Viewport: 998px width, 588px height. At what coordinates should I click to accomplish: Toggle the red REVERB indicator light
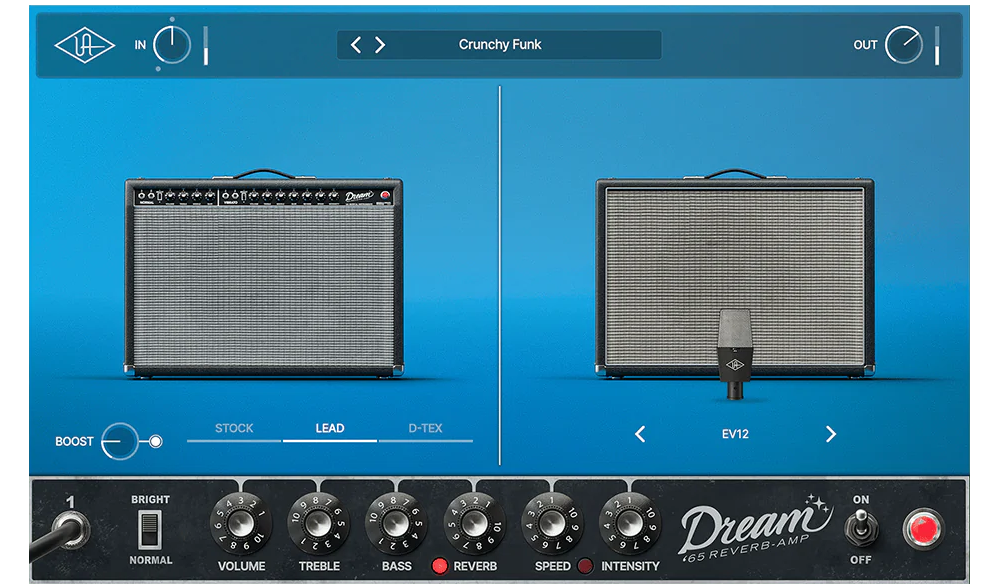(439, 566)
